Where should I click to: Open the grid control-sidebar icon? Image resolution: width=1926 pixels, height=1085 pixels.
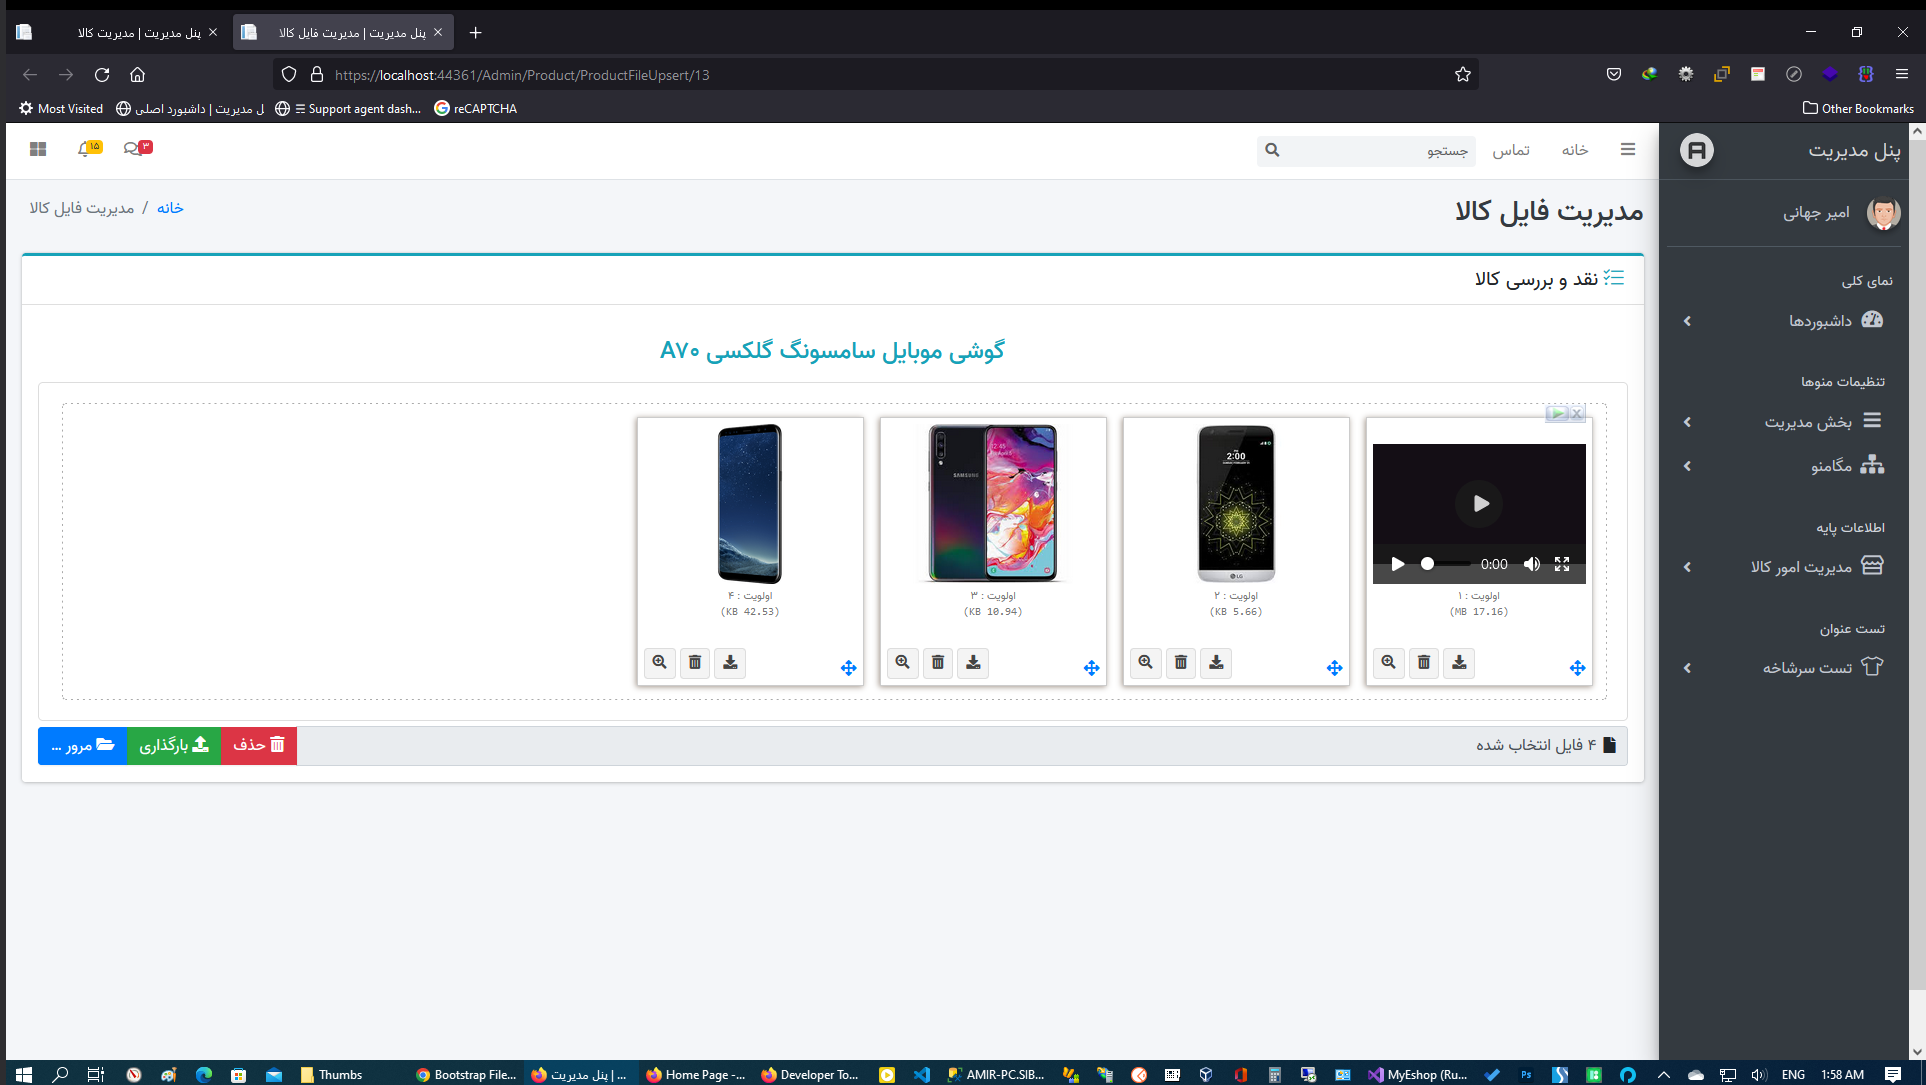(38, 149)
